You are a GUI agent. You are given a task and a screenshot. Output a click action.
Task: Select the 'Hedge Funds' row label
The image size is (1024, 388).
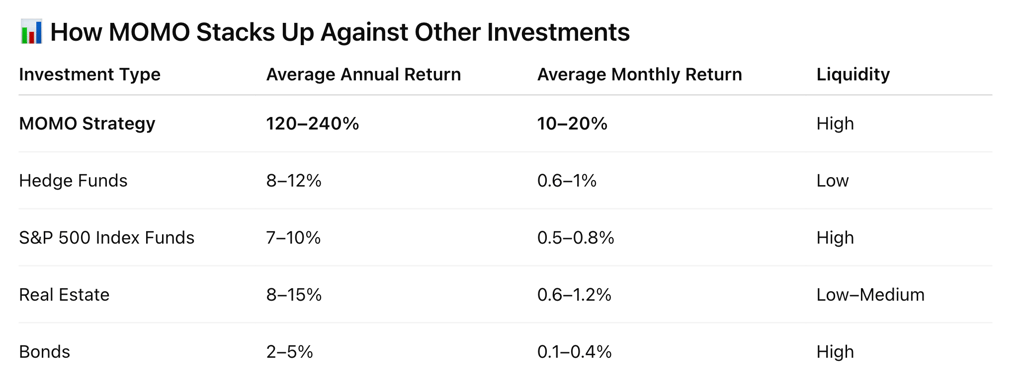pos(73,180)
